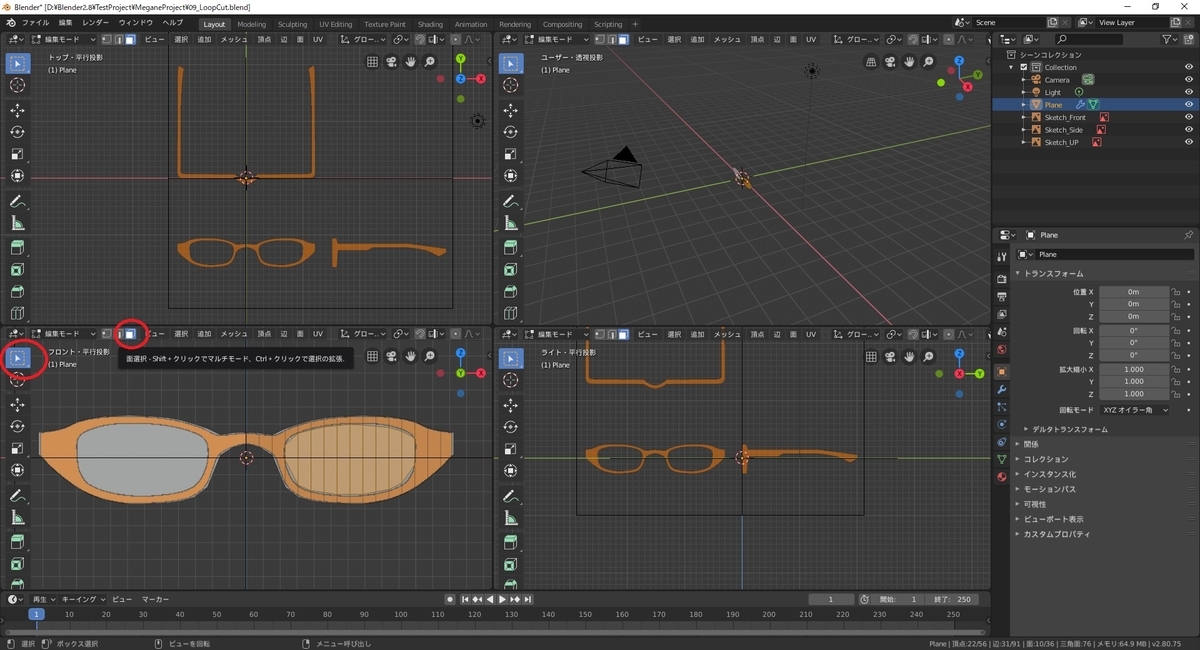Hide Sketch_Front using its eye icon
The height and width of the screenshot is (650, 1200).
(x=1189, y=117)
